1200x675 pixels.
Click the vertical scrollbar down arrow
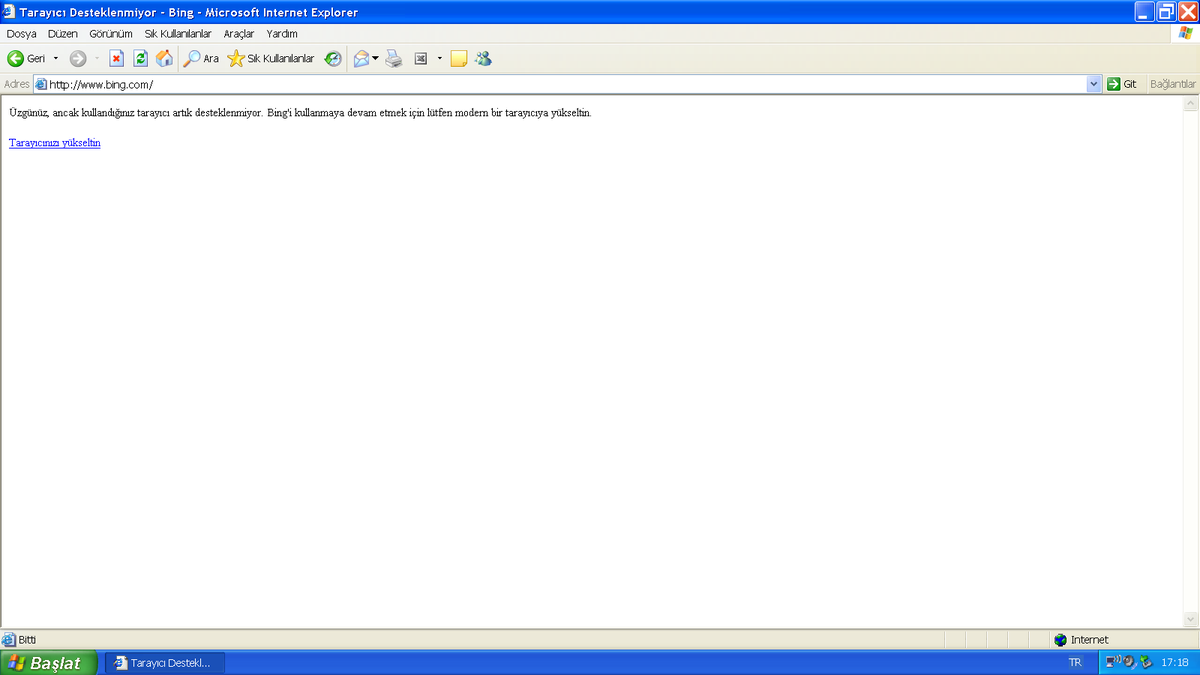tap(1191, 620)
